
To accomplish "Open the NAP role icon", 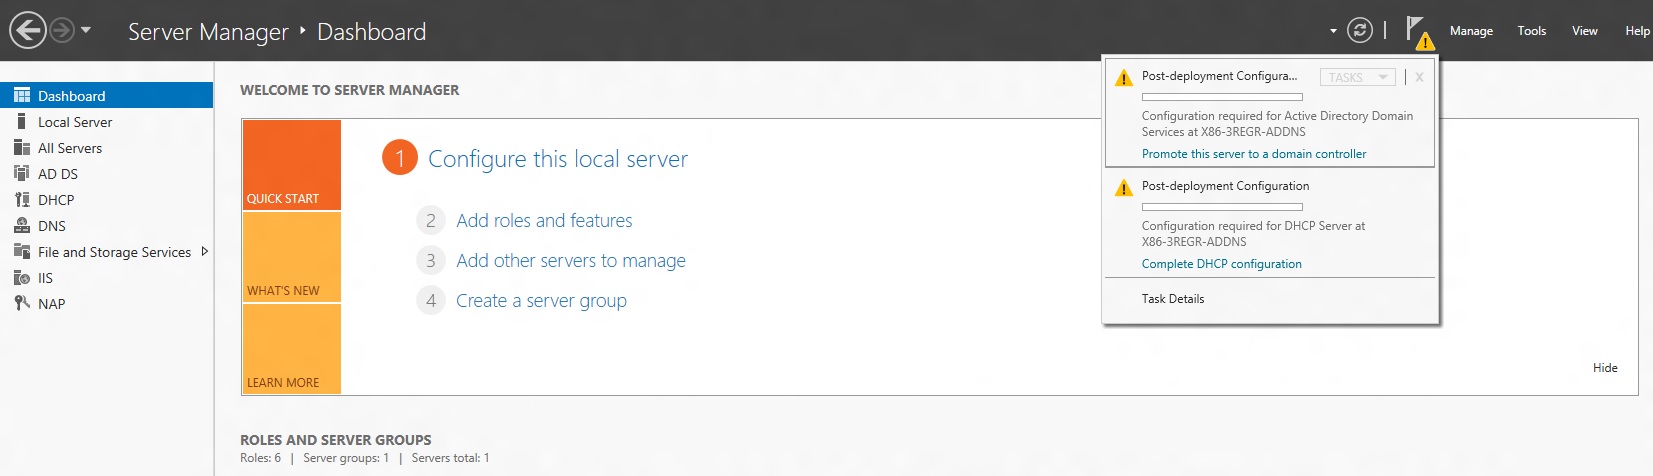I will click(x=21, y=303).
